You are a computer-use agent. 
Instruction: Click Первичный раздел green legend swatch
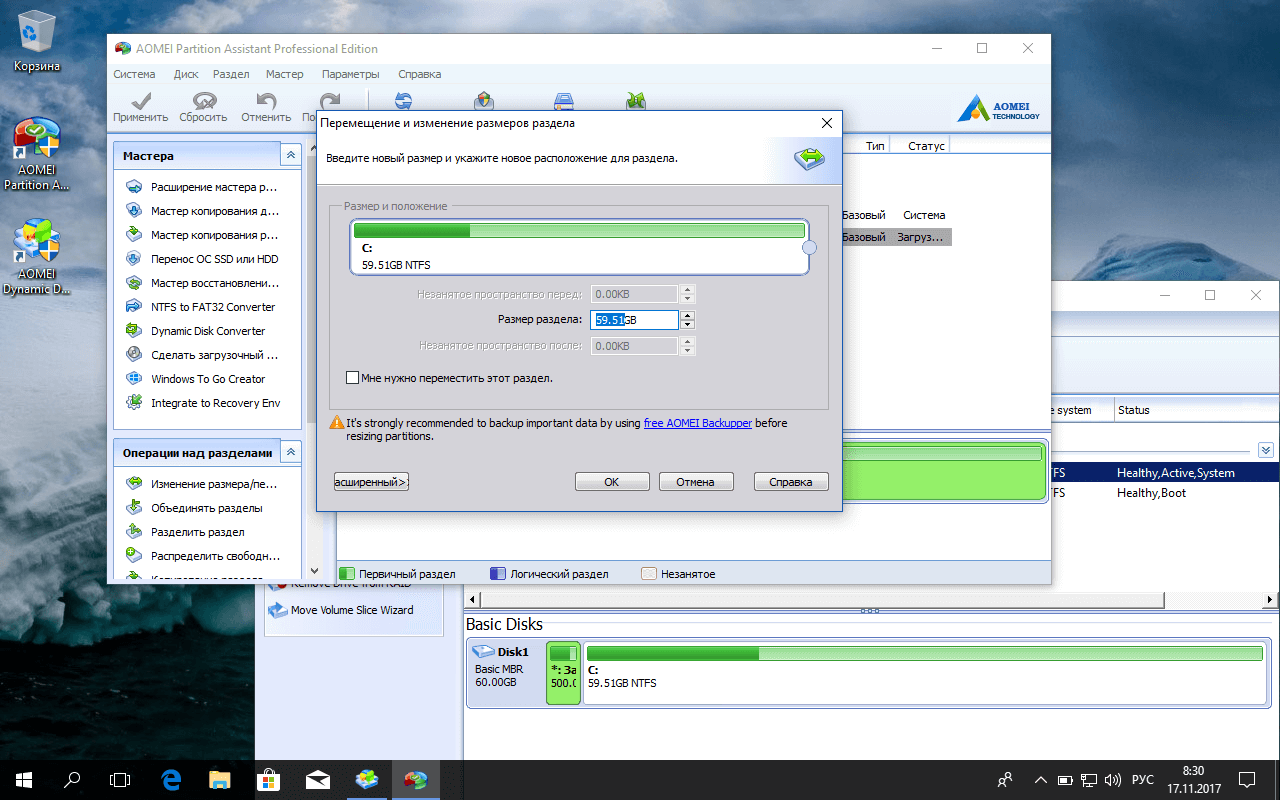347,574
